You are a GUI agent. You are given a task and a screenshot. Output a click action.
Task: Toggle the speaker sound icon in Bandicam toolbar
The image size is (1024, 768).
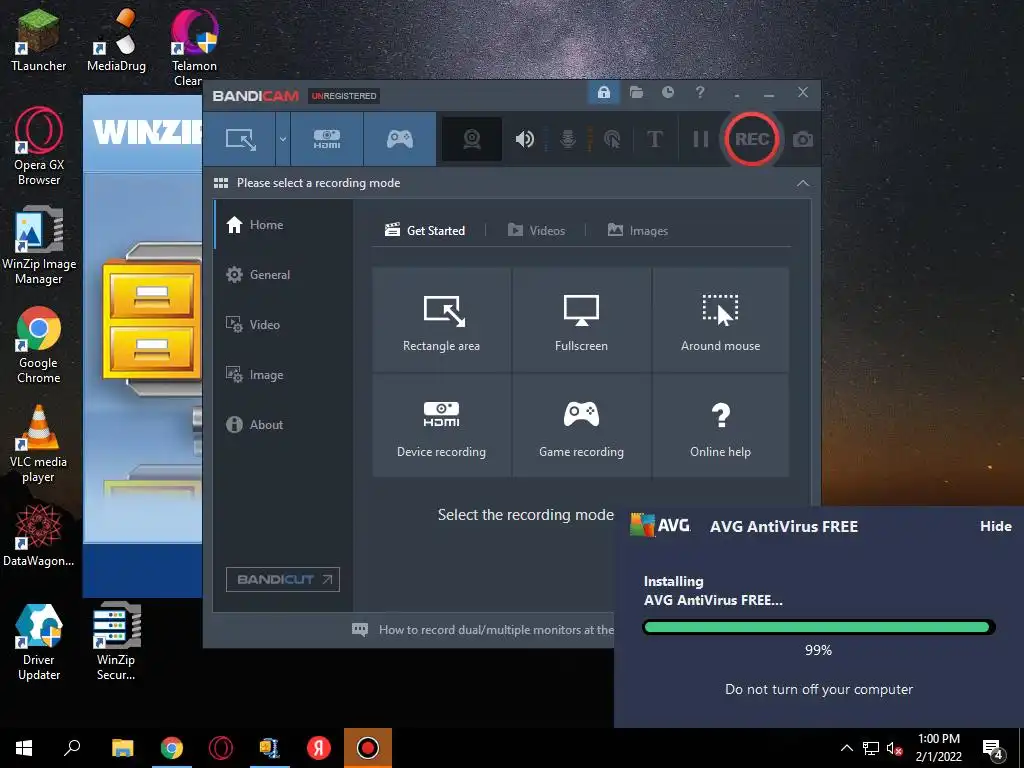coord(524,139)
